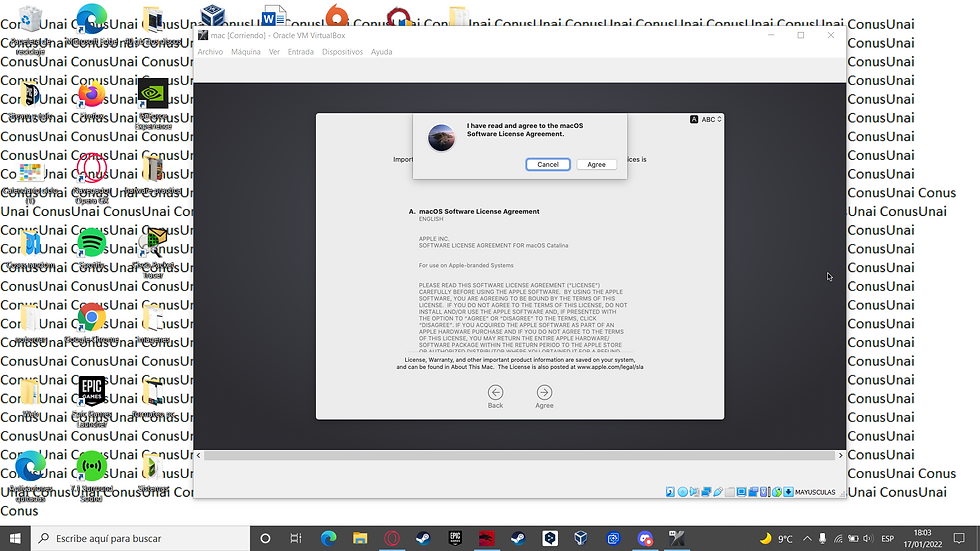
Task: Confirm with Agree in the license dialog
Action: [x=596, y=164]
